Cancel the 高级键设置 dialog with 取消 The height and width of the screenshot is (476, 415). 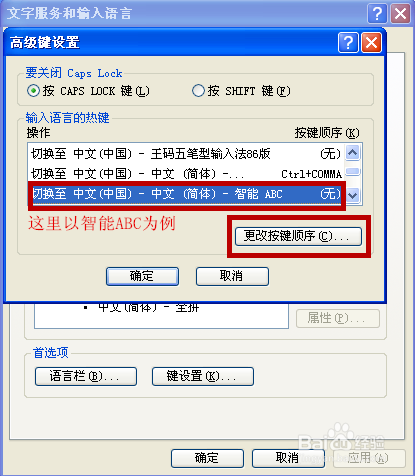(232, 276)
